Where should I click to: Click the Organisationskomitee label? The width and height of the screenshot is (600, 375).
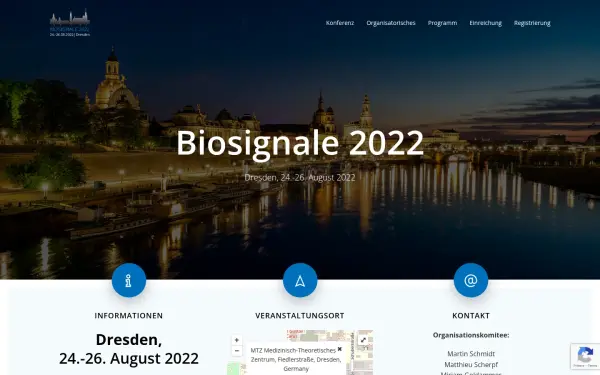(x=471, y=335)
